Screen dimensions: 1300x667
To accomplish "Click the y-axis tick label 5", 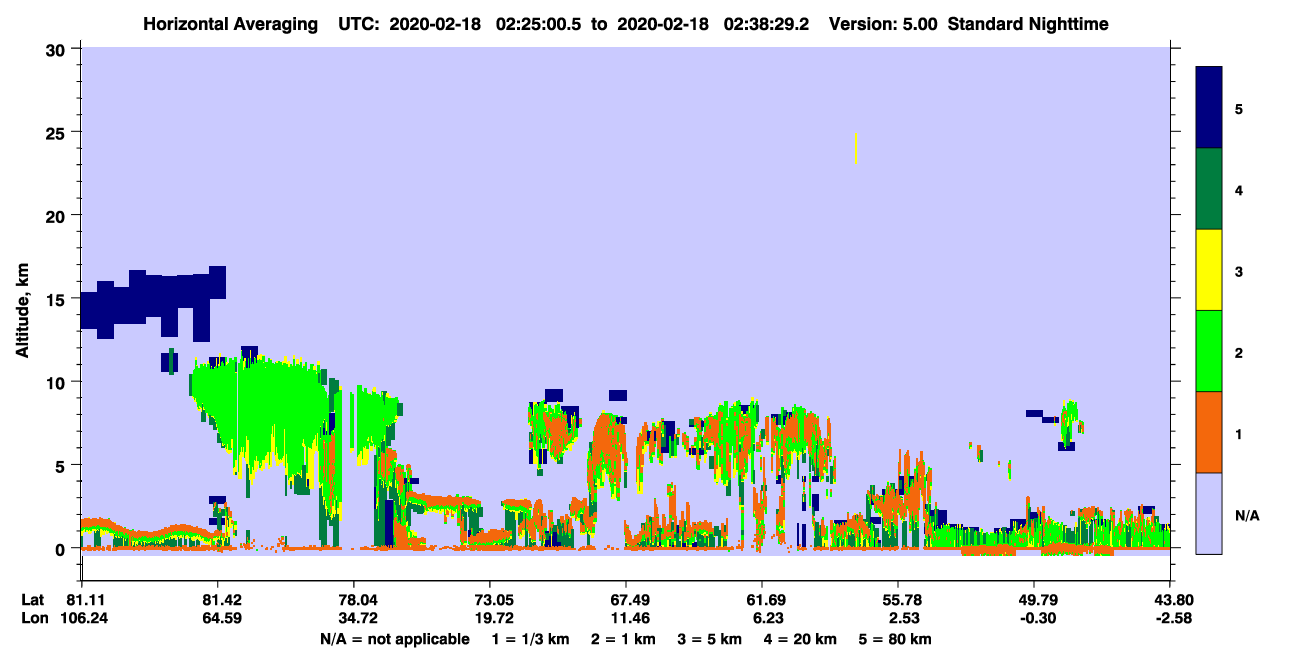I will (x=62, y=465).
